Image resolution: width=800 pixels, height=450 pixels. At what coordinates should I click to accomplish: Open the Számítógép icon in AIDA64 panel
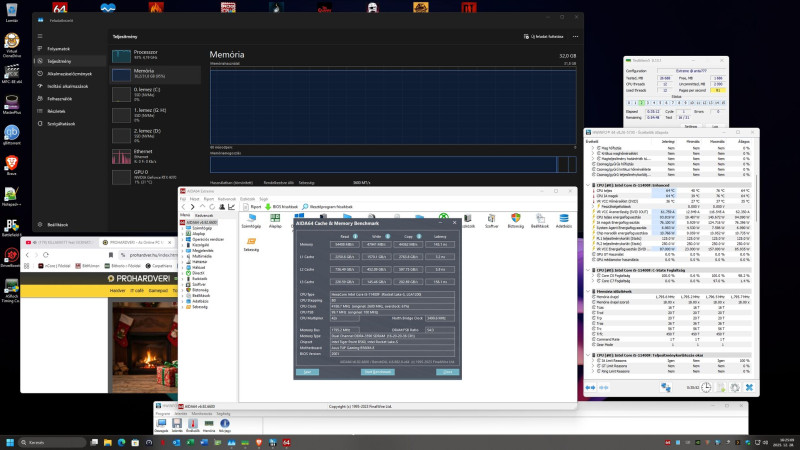(x=253, y=220)
